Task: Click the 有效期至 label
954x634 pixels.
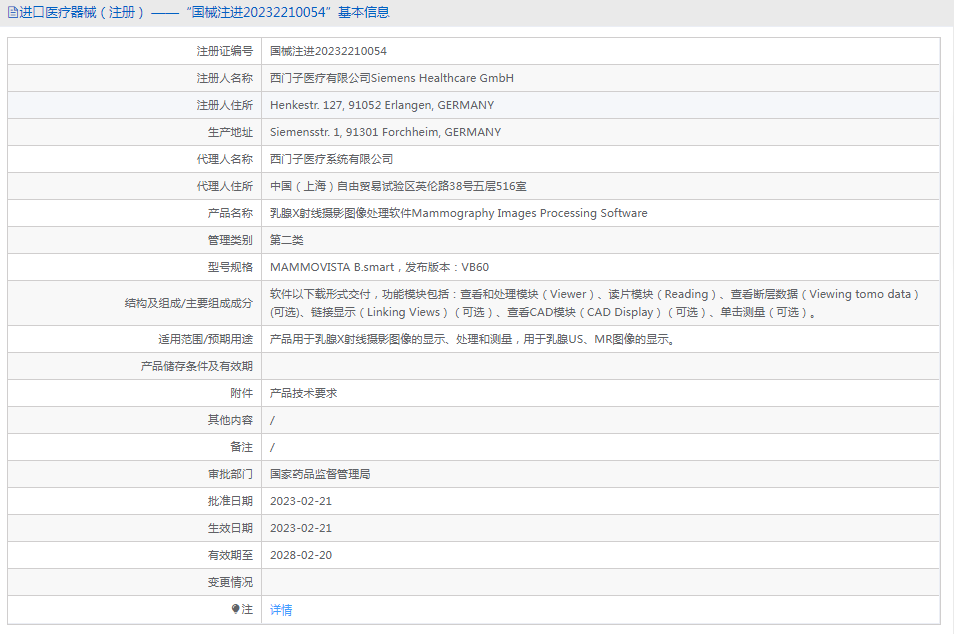Action: tap(230, 555)
